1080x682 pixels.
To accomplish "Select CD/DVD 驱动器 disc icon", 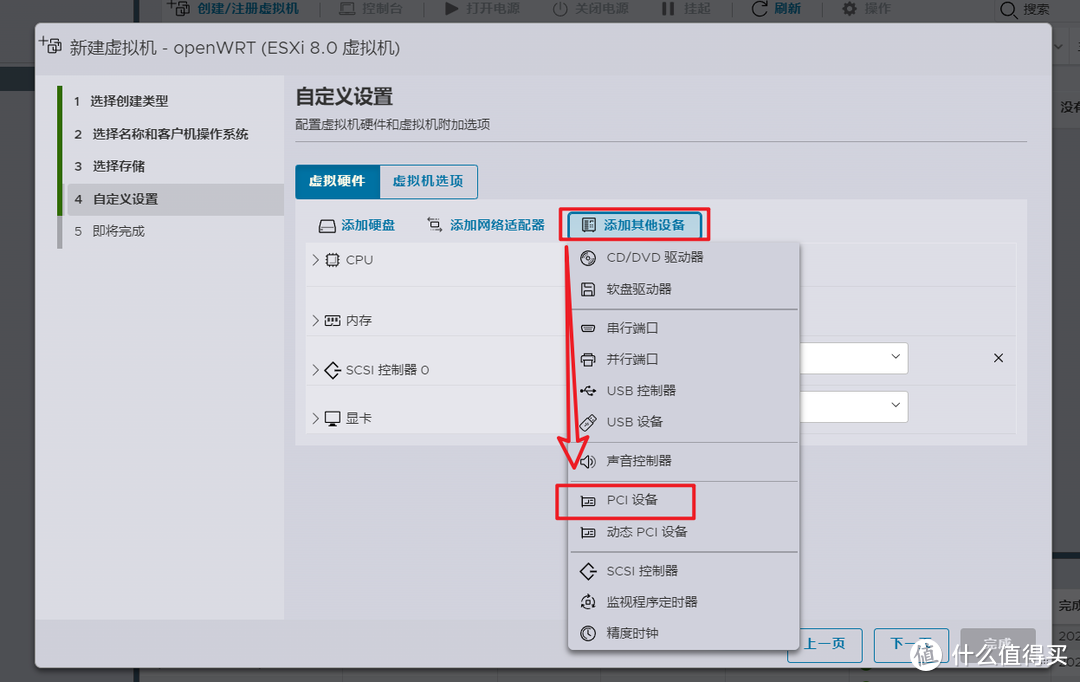I will [588, 258].
